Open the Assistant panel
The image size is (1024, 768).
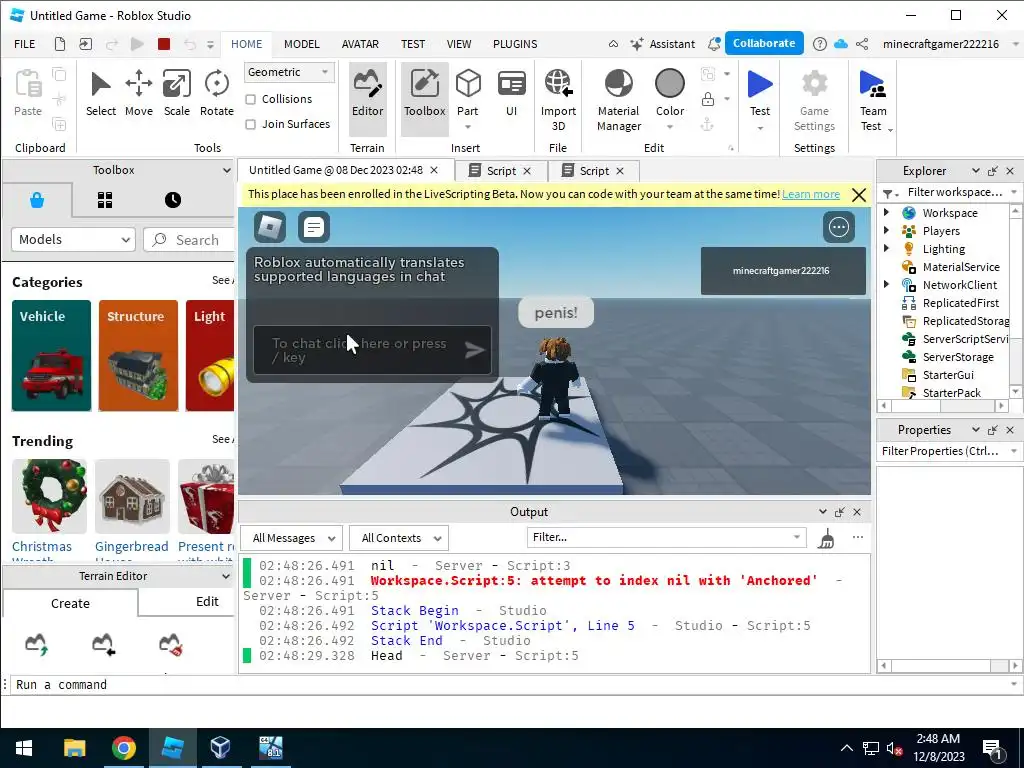tap(662, 44)
